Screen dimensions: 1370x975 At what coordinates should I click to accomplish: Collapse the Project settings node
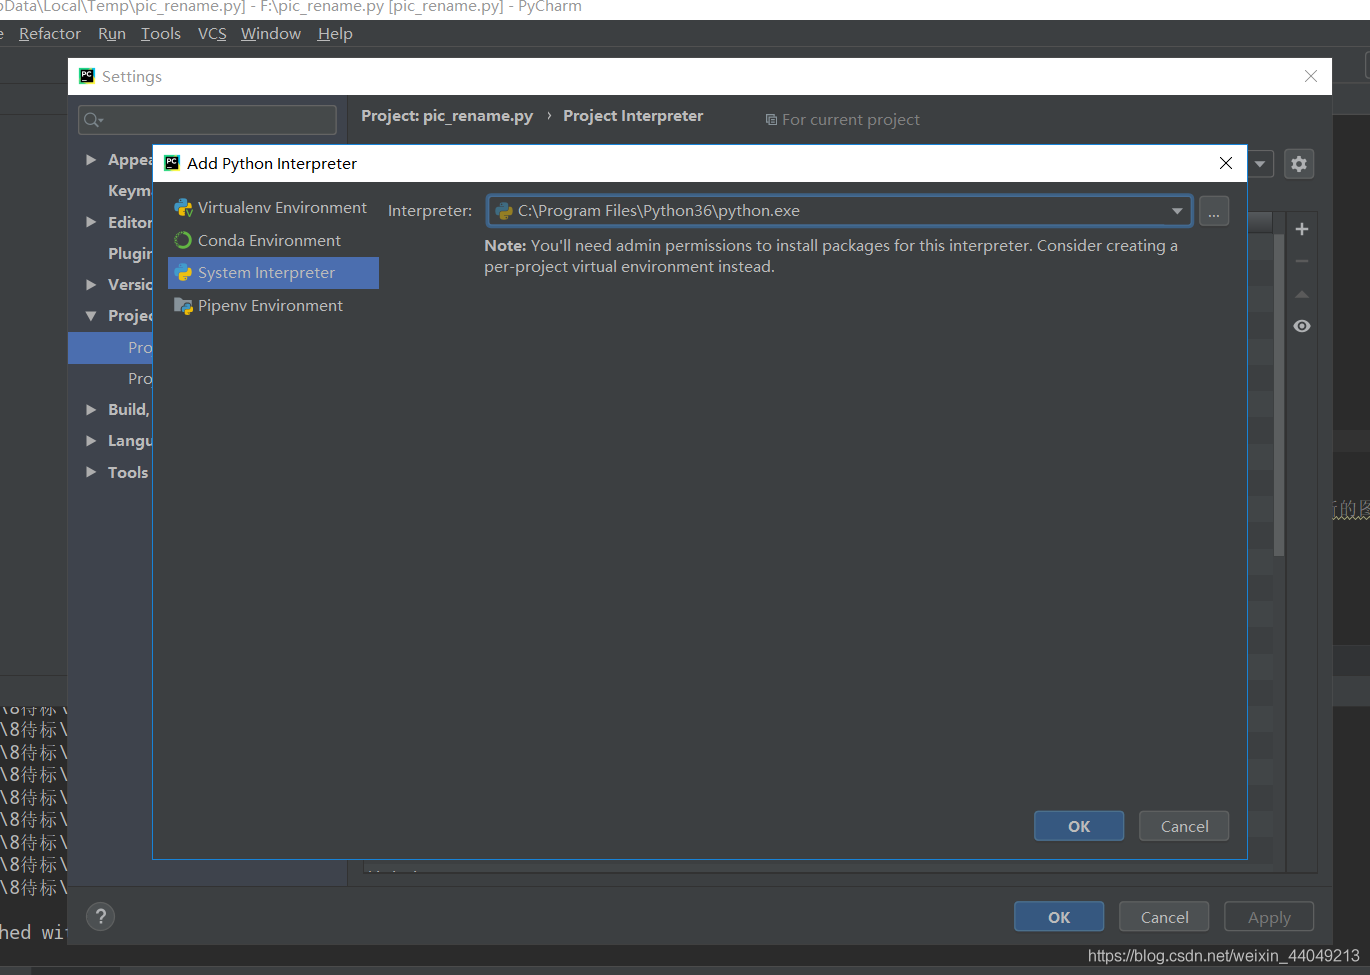[91, 315]
